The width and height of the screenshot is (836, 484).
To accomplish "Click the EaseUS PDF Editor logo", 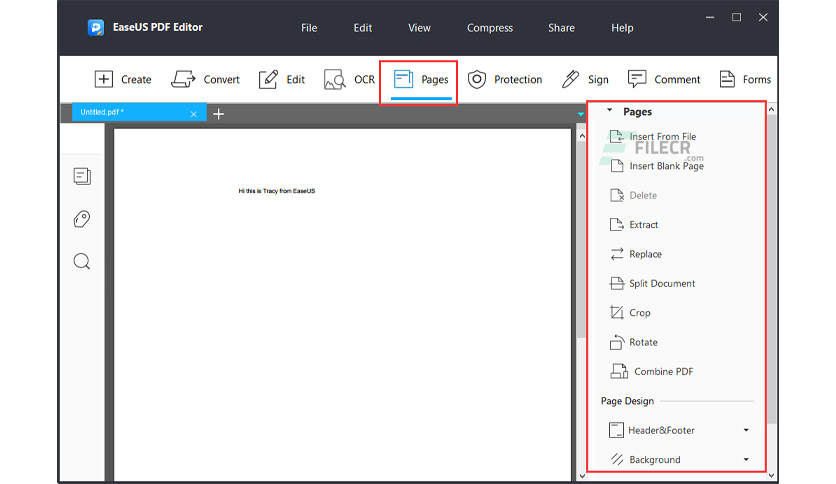I will tap(95, 27).
